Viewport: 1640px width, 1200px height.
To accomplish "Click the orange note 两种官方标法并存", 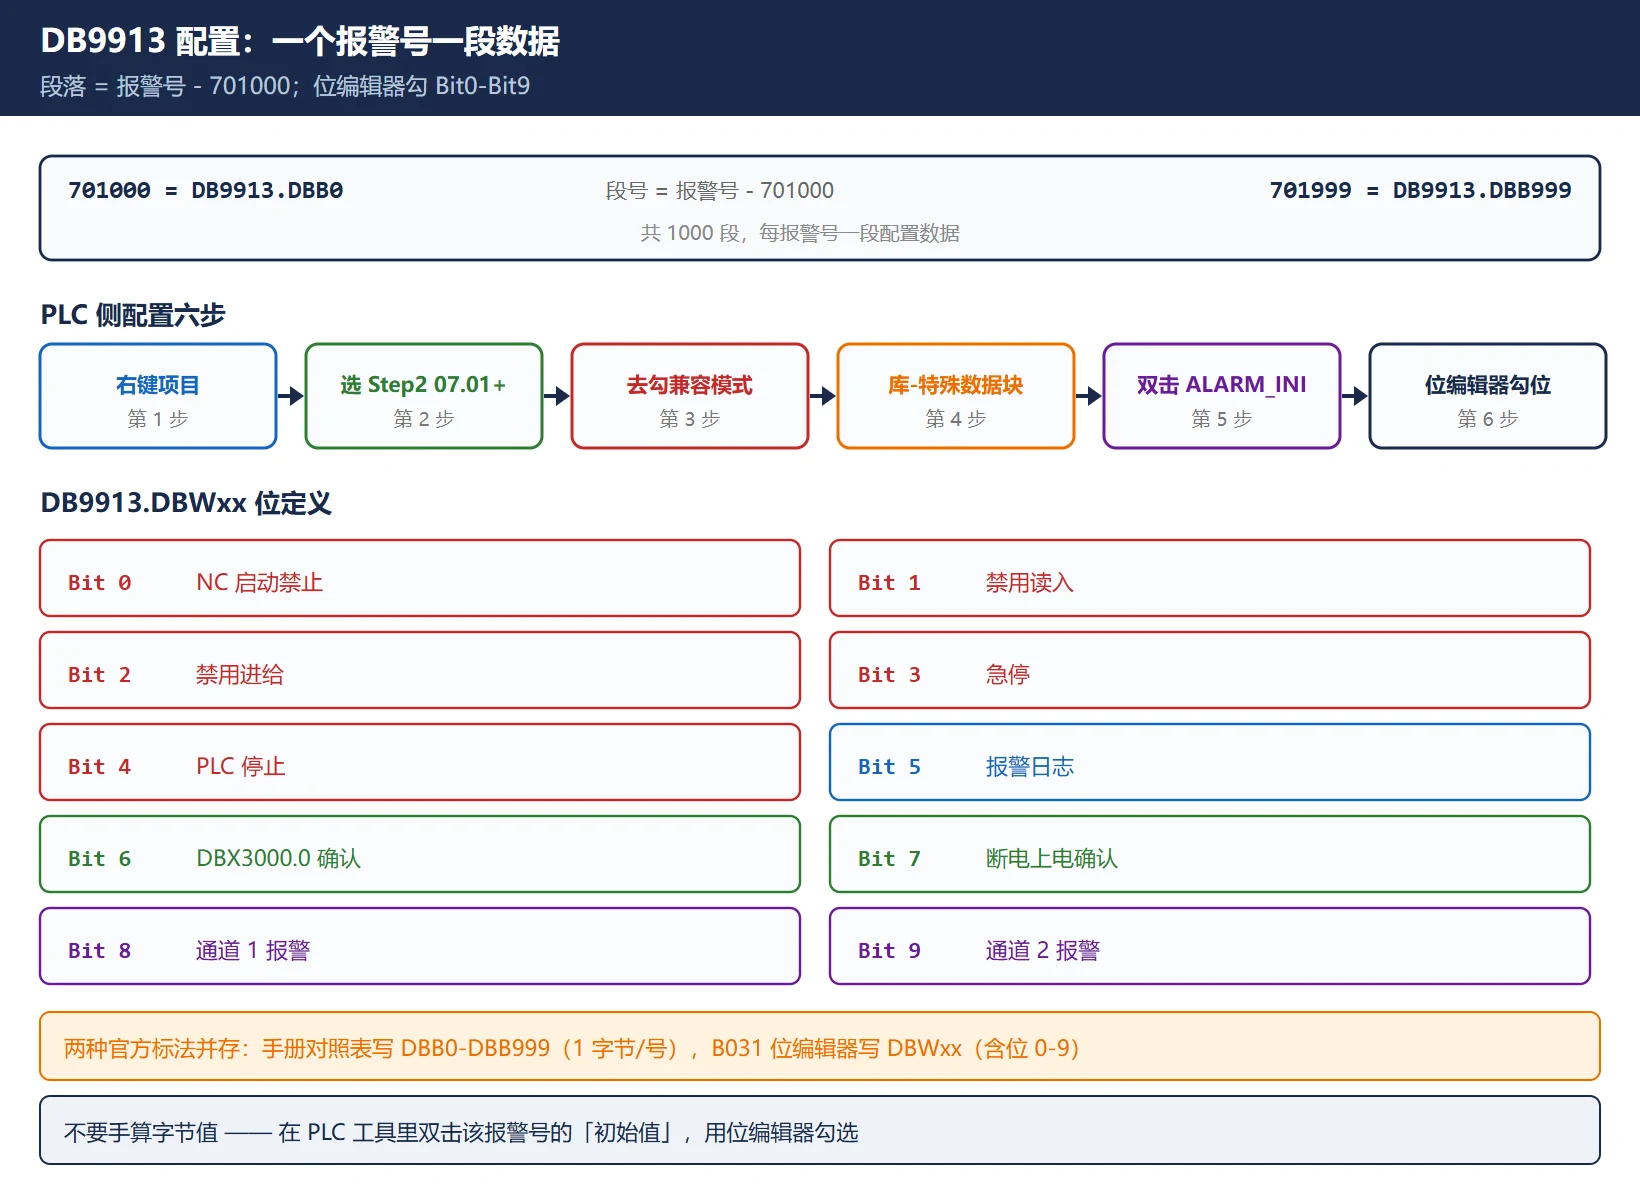I will pyautogui.click(x=820, y=1046).
